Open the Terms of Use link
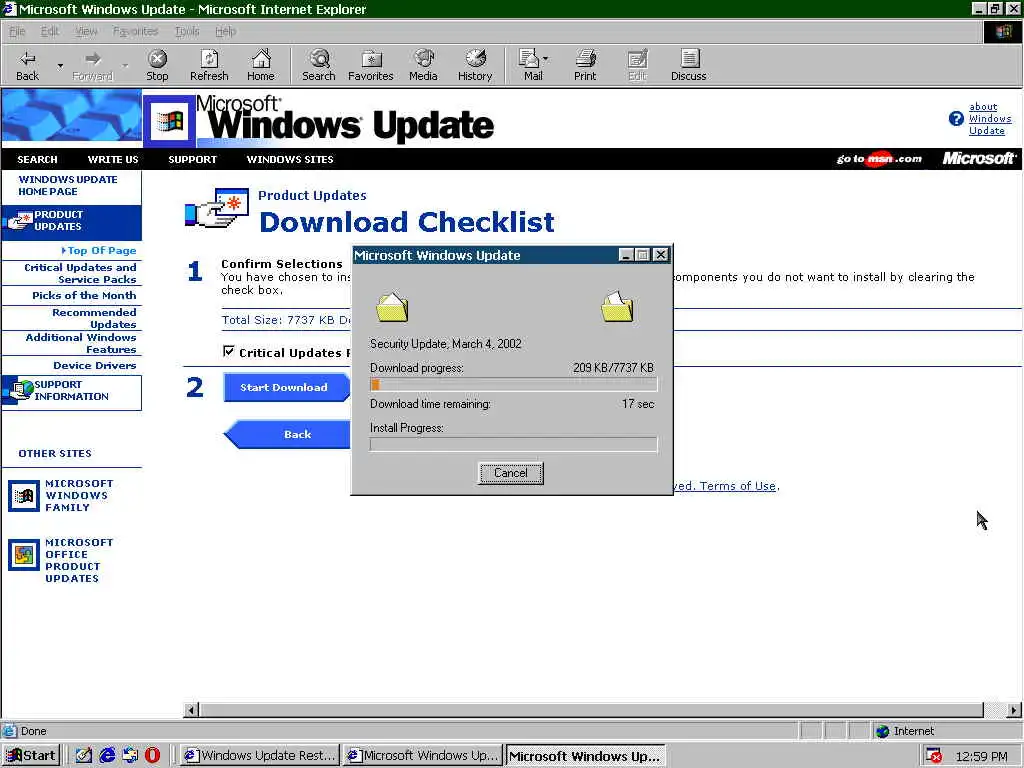This screenshot has width=1024, height=768. point(737,486)
